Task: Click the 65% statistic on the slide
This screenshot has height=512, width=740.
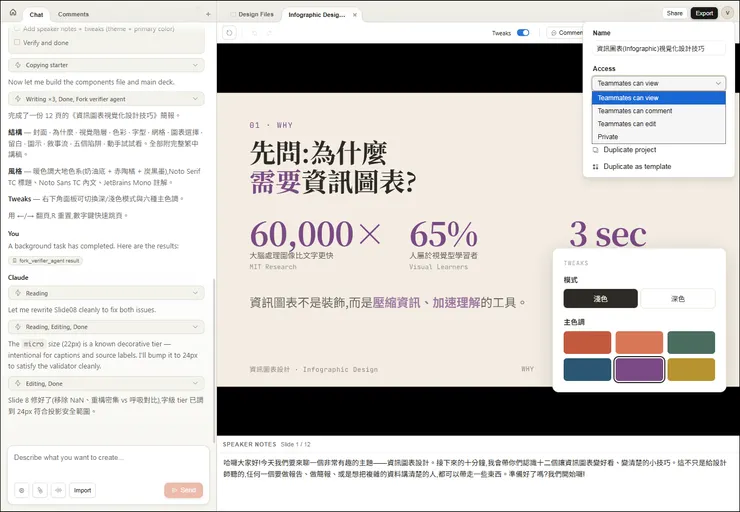Action: tap(444, 234)
